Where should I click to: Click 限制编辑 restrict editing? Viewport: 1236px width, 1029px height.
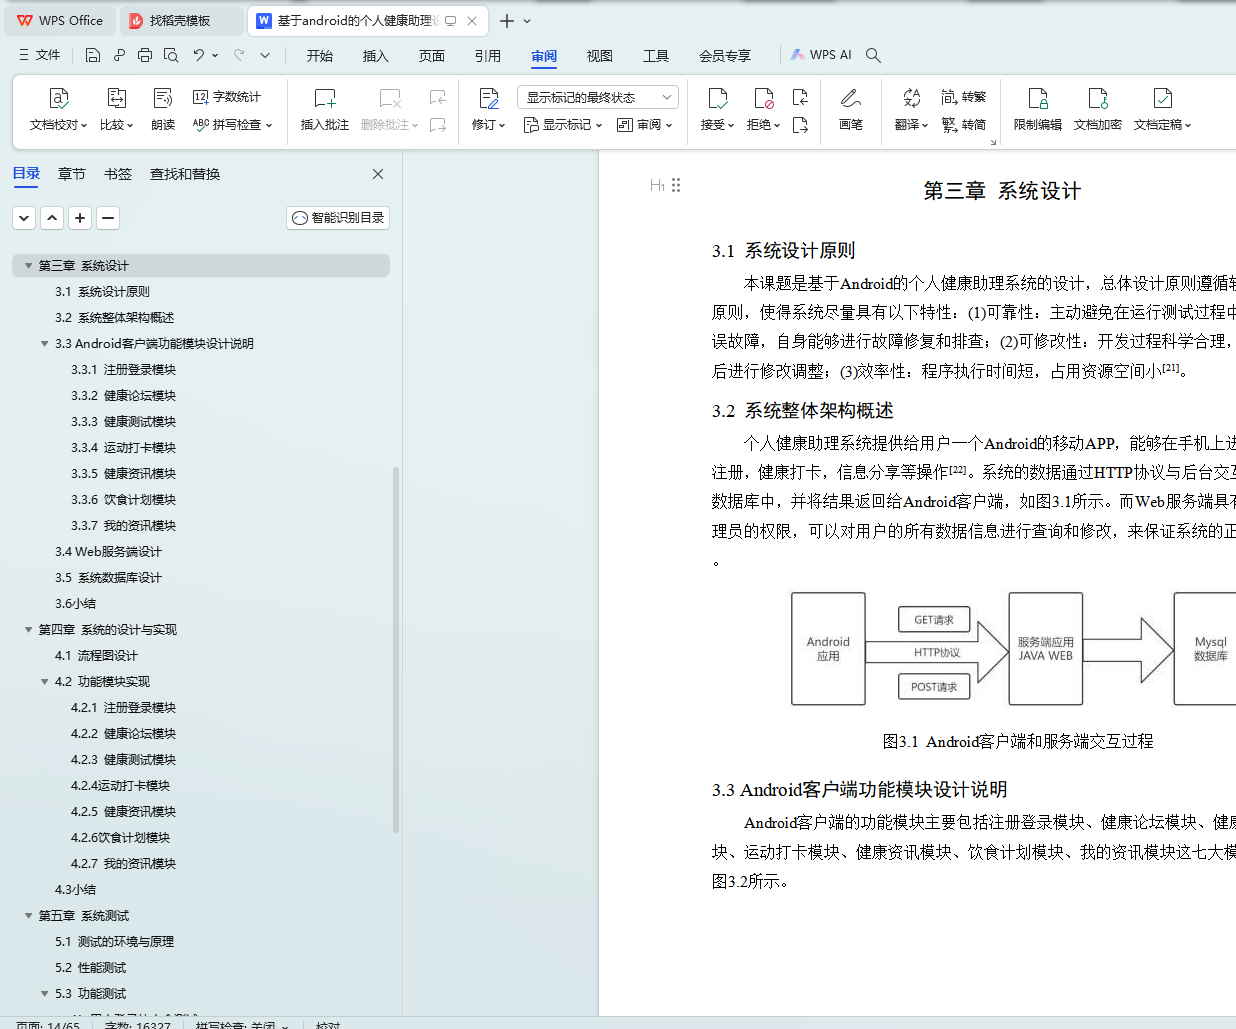1038,110
